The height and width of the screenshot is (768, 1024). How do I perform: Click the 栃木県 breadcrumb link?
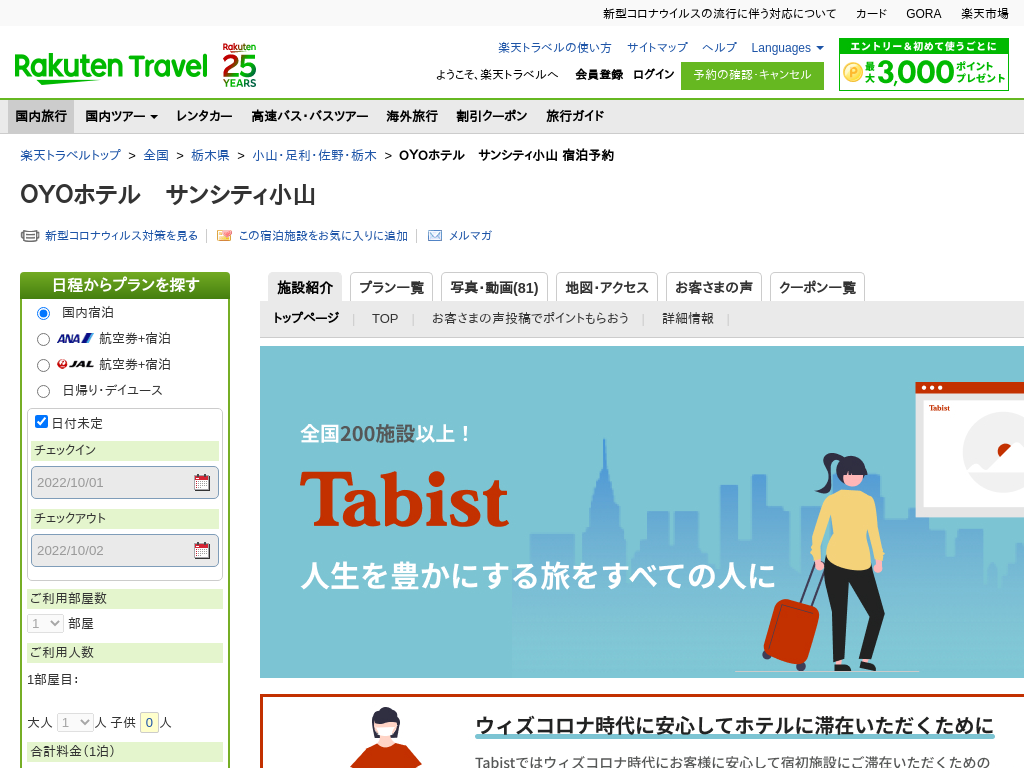click(x=210, y=155)
